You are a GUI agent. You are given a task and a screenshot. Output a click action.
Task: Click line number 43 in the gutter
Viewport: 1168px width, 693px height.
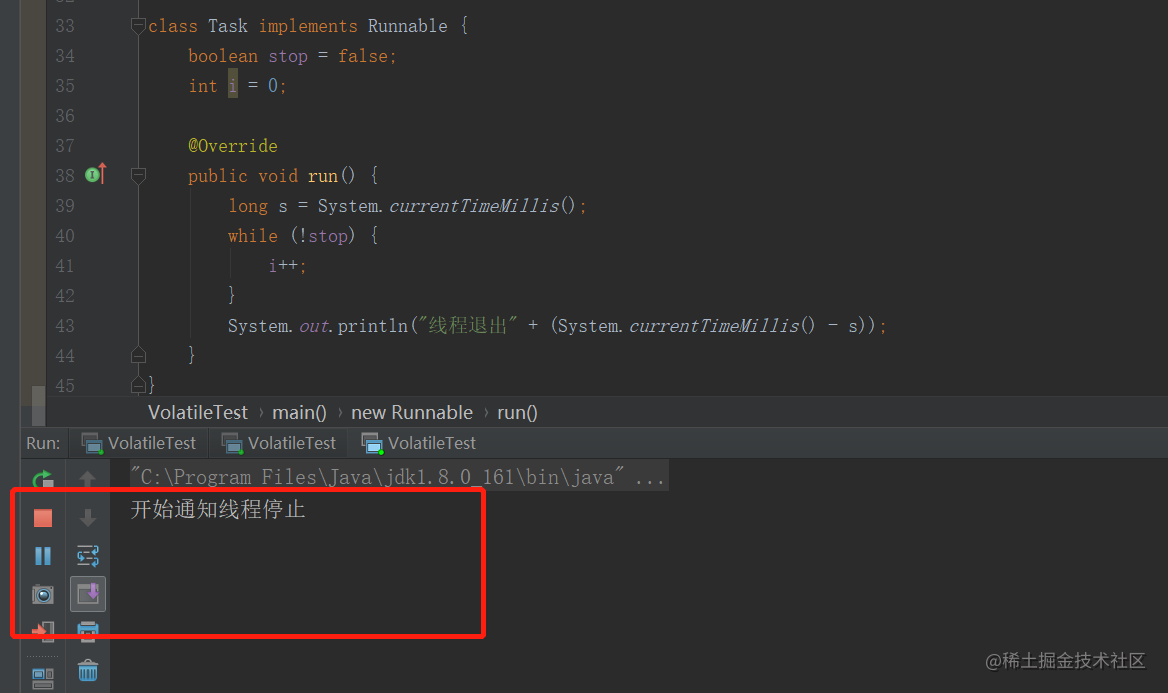click(65, 326)
